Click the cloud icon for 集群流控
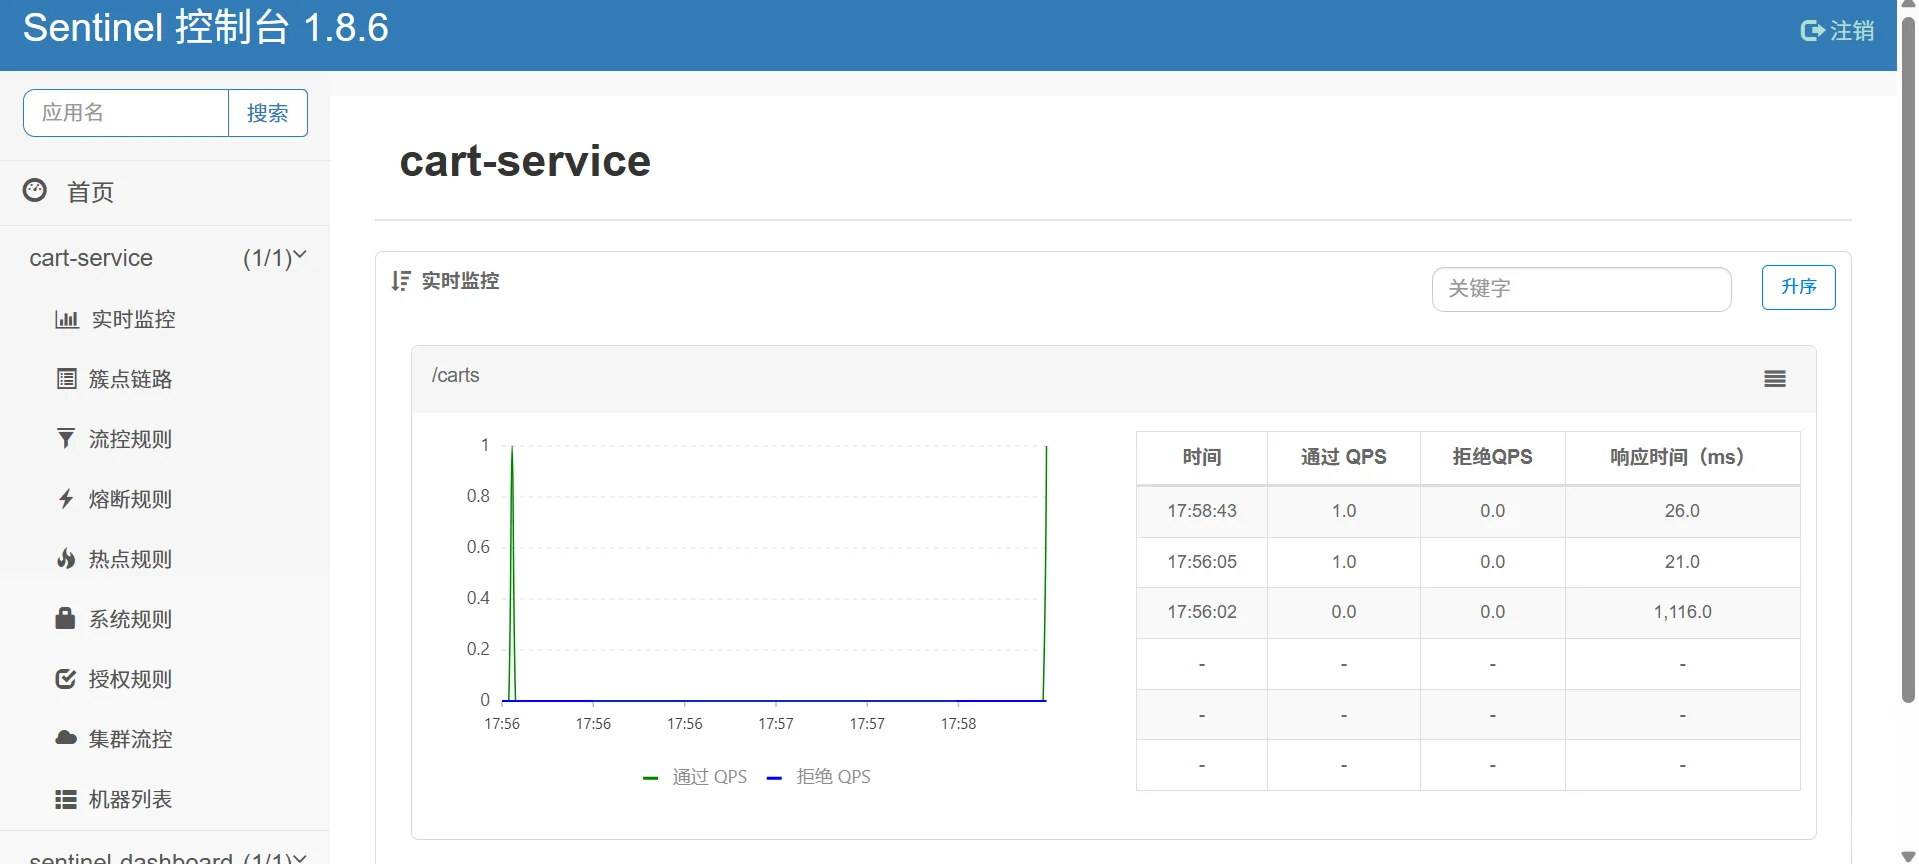 [66, 738]
